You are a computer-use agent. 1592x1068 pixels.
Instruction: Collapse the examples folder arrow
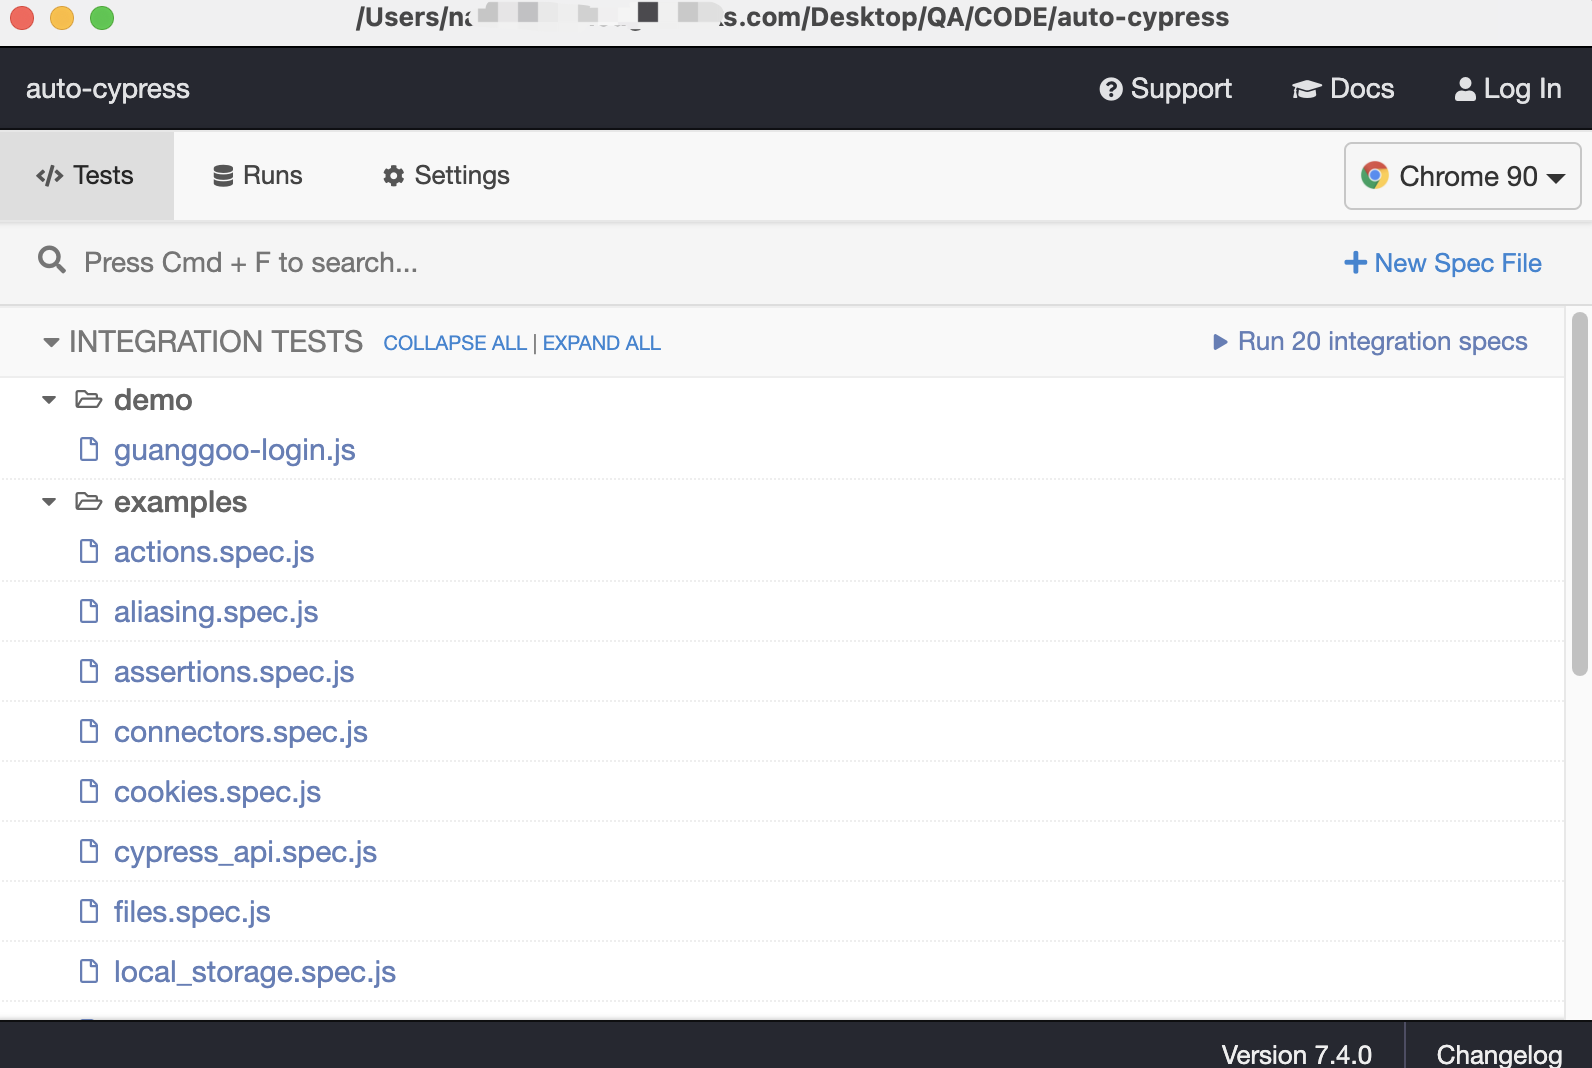tap(49, 502)
